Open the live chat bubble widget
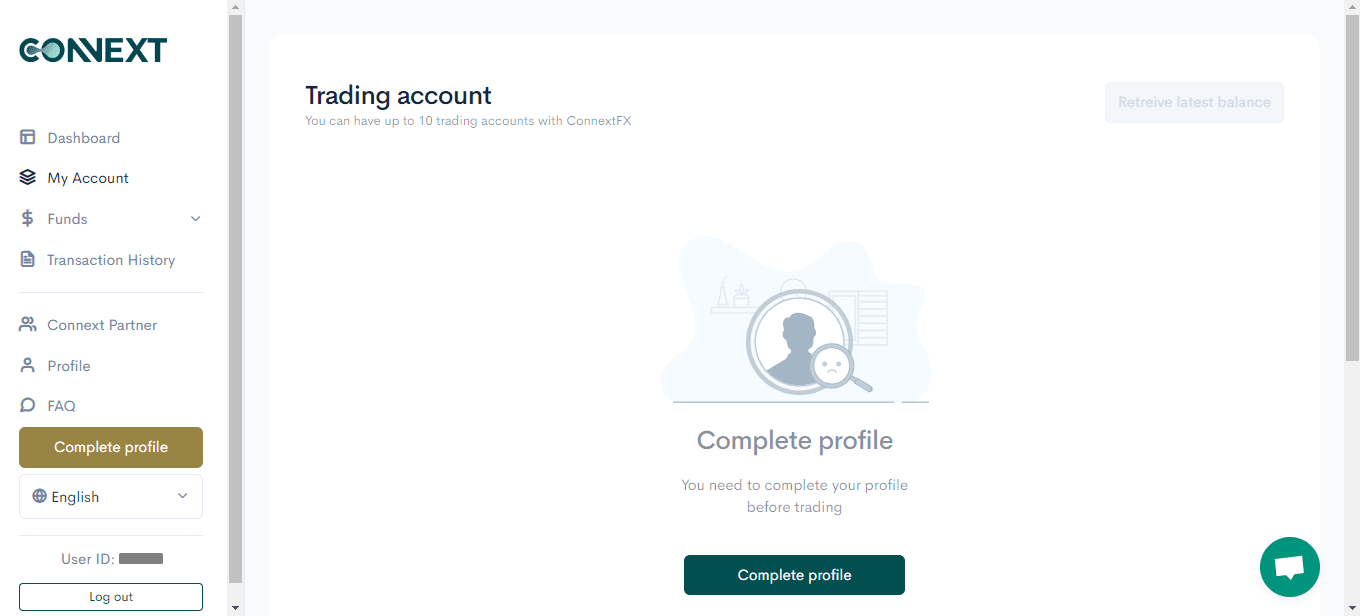Image resolution: width=1360 pixels, height=616 pixels. click(1290, 567)
